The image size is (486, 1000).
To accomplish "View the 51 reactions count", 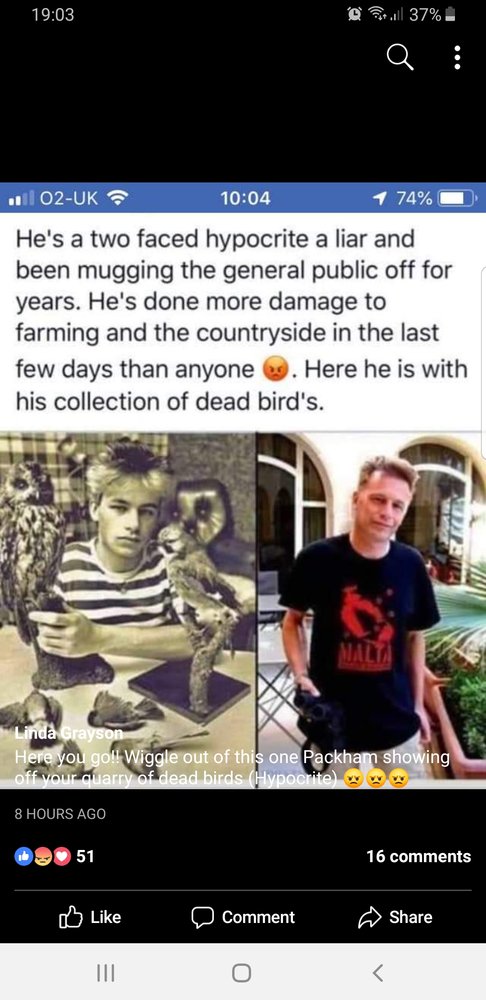I will 85,856.
